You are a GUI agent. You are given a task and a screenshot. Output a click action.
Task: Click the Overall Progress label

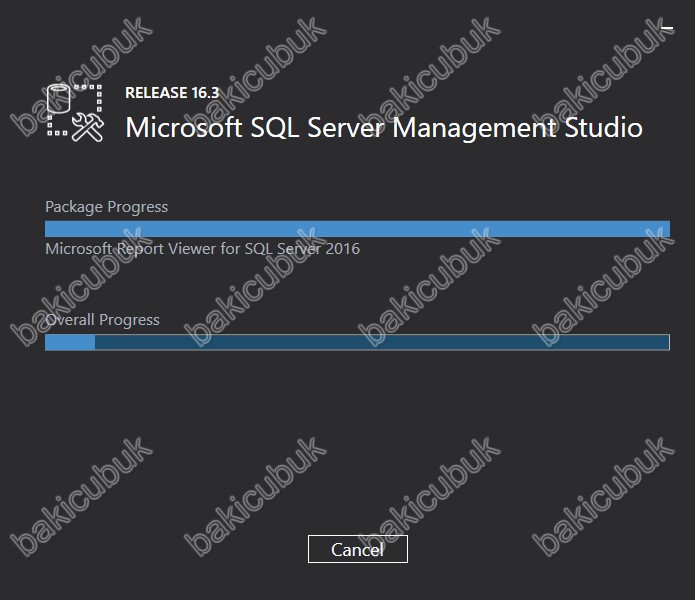(102, 320)
